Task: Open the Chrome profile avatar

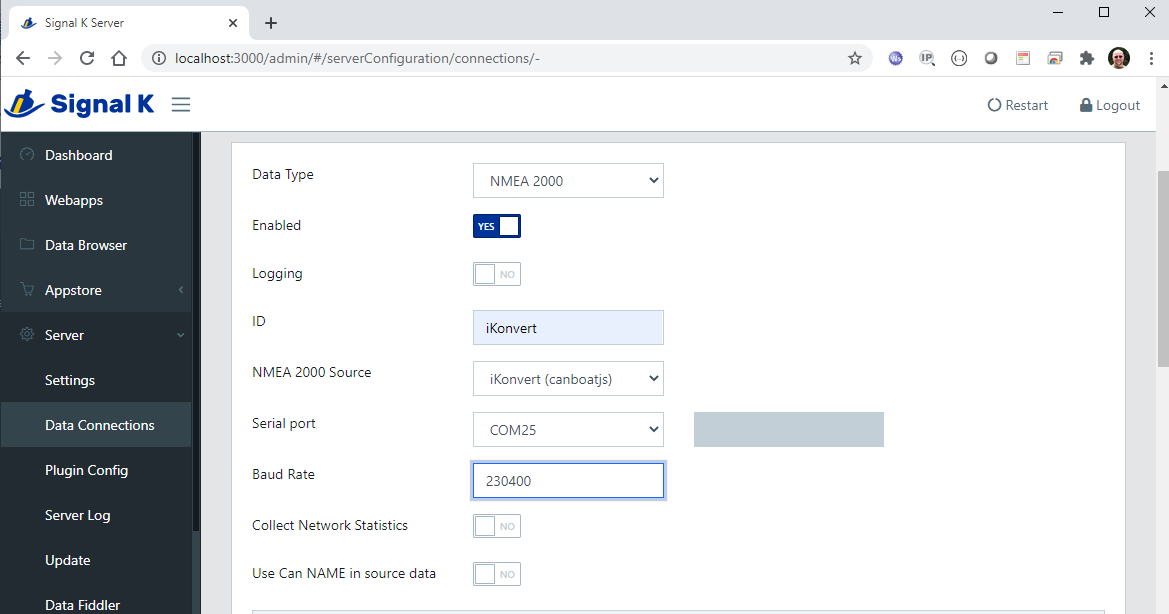Action: click(1119, 59)
